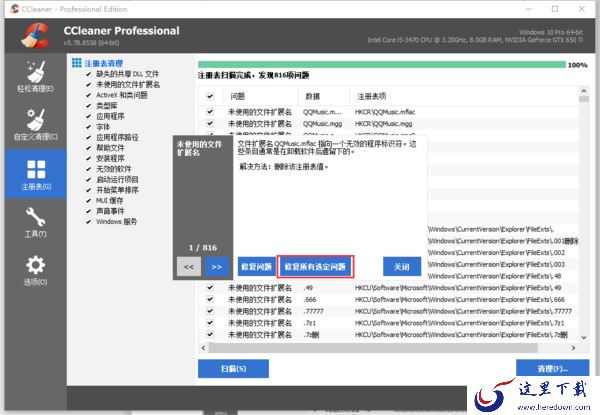This screenshot has height=415, width=600.
Task: Uncheck the .49 row checkbox
Action: coord(210,288)
